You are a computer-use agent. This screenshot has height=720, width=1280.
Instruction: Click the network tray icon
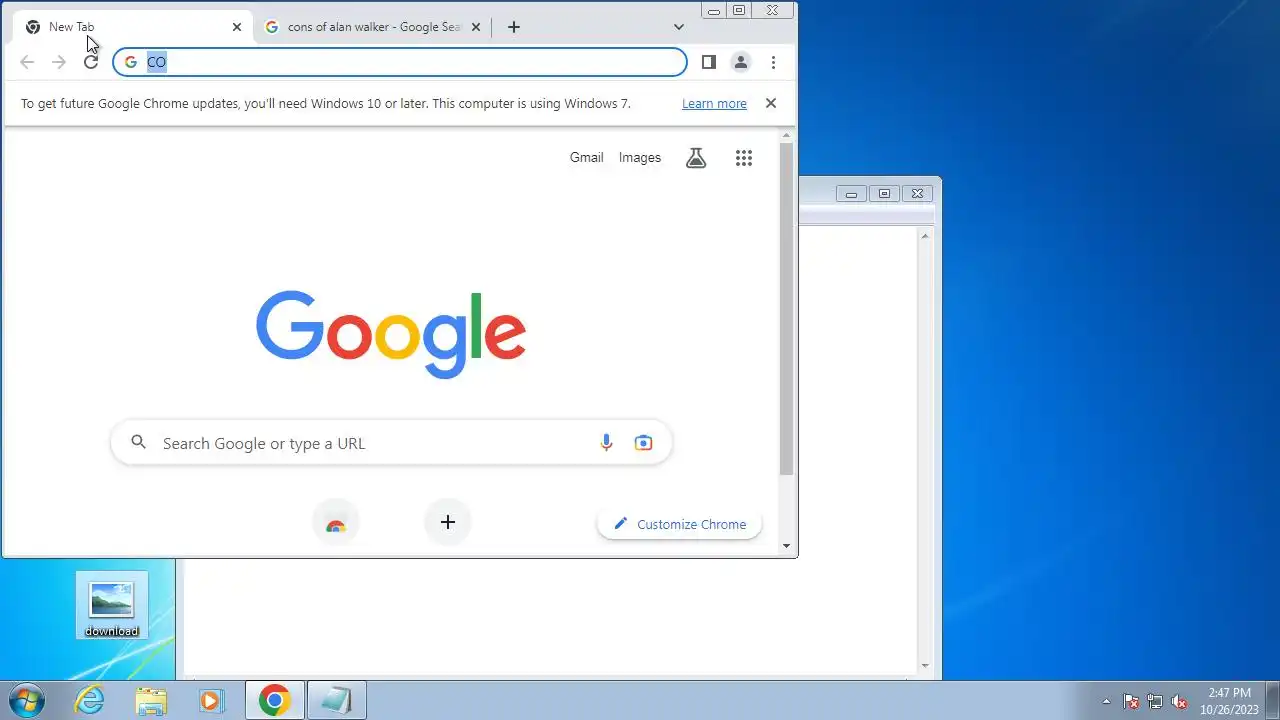pyautogui.click(x=1155, y=701)
